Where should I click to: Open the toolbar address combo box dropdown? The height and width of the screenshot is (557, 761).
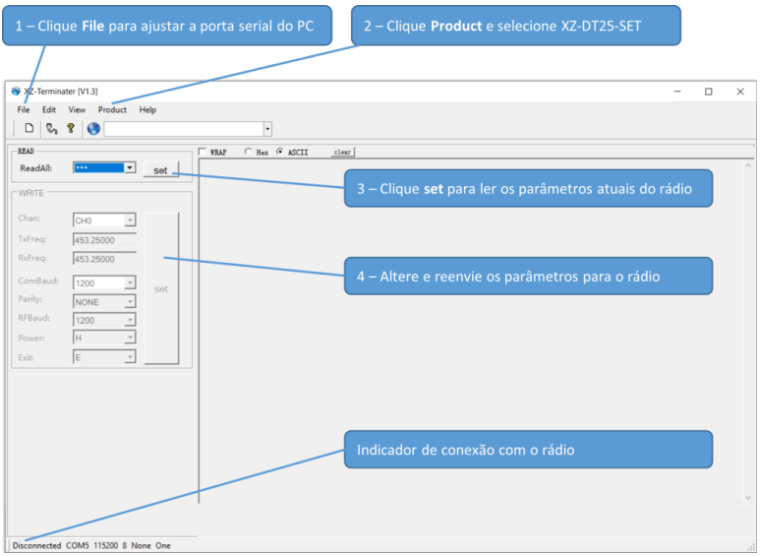click(x=267, y=129)
